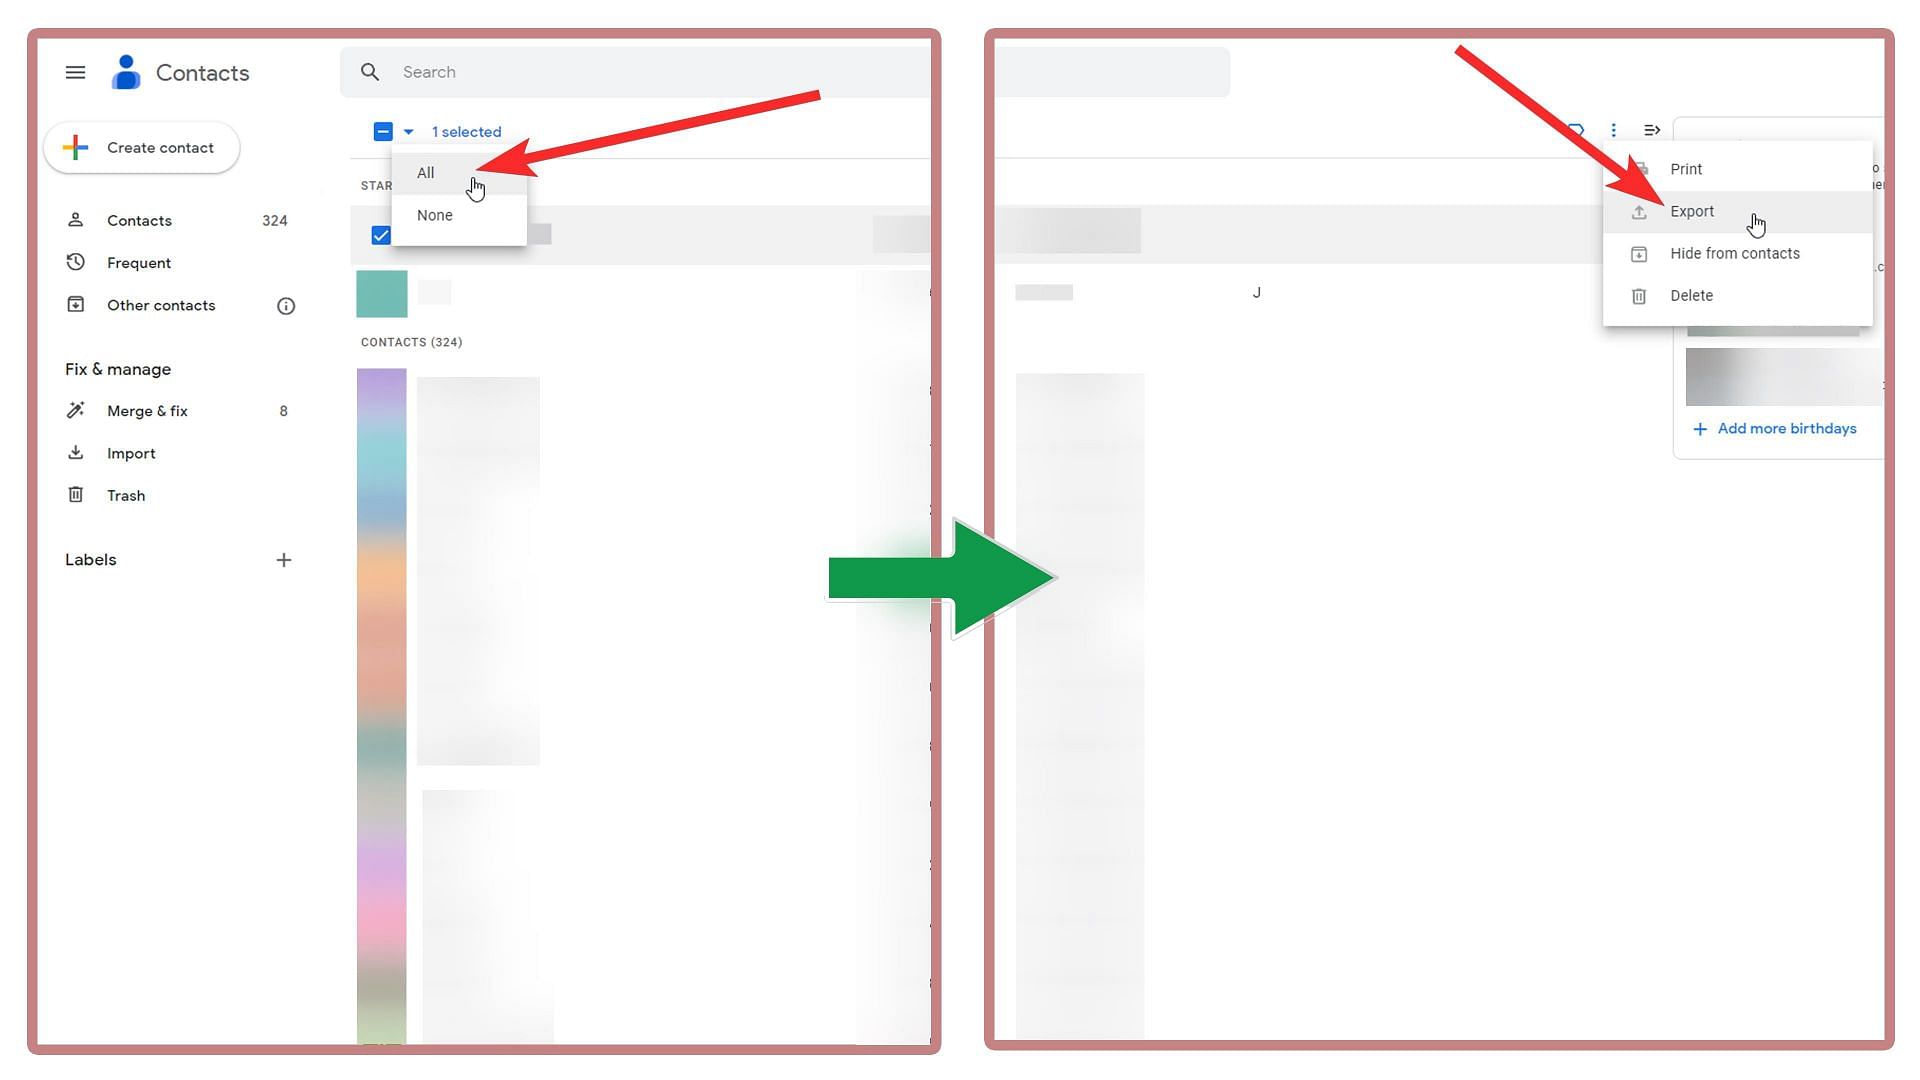Click the Print icon in dropdown menu
Image resolution: width=1920 pixels, height=1080 pixels.
pos(1639,169)
